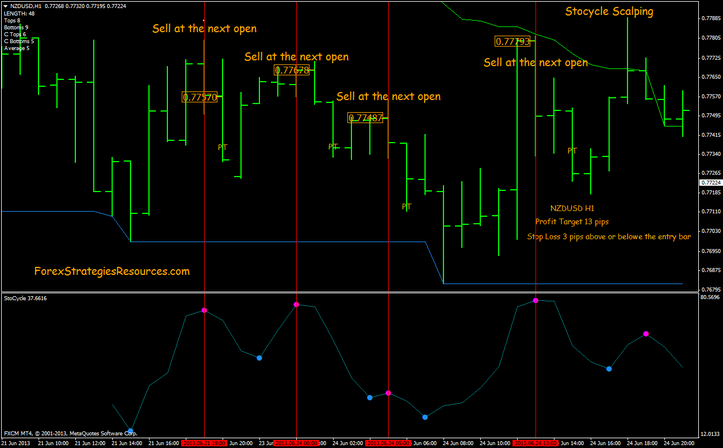
Task: Click the 'StoCycle 37.6616' indicator label
Action: click(25, 298)
